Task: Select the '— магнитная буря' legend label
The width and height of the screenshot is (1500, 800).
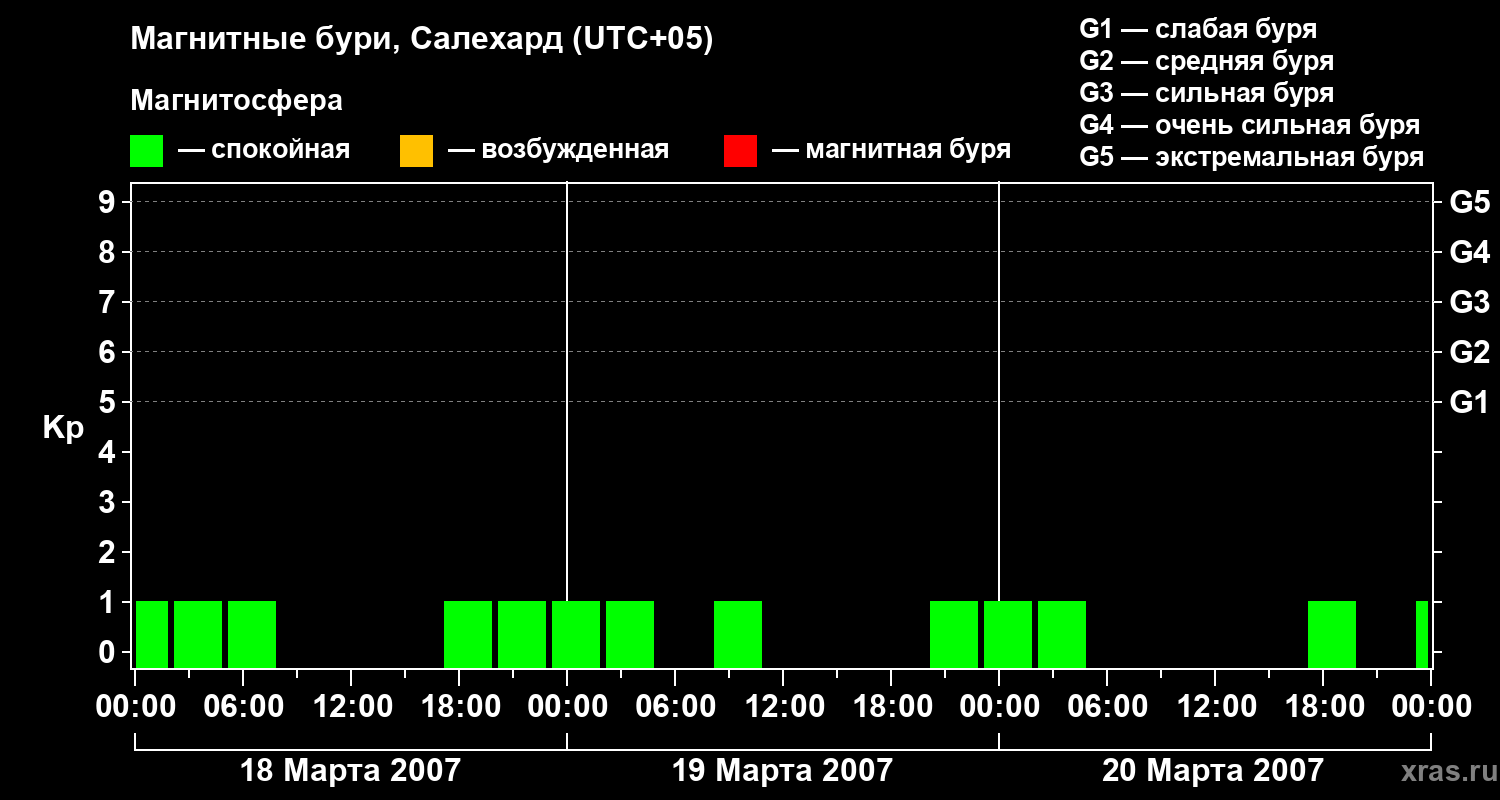Action: tap(892, 150)
